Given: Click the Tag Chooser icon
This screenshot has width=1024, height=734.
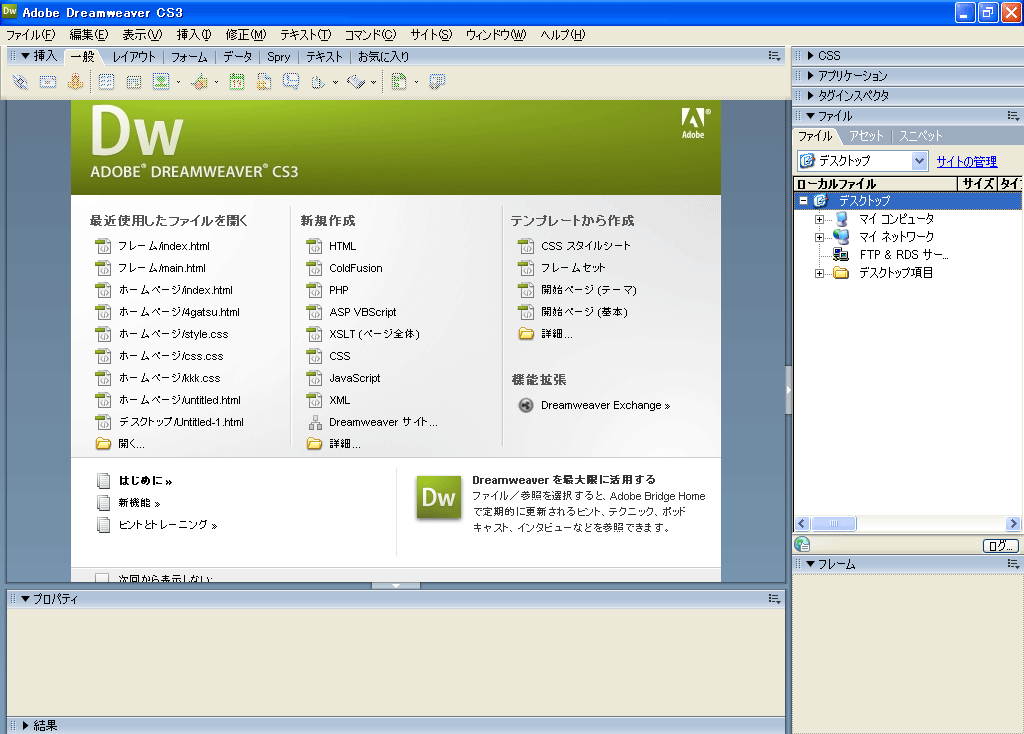Looking at the screenshot, I should tap(436, 82).
